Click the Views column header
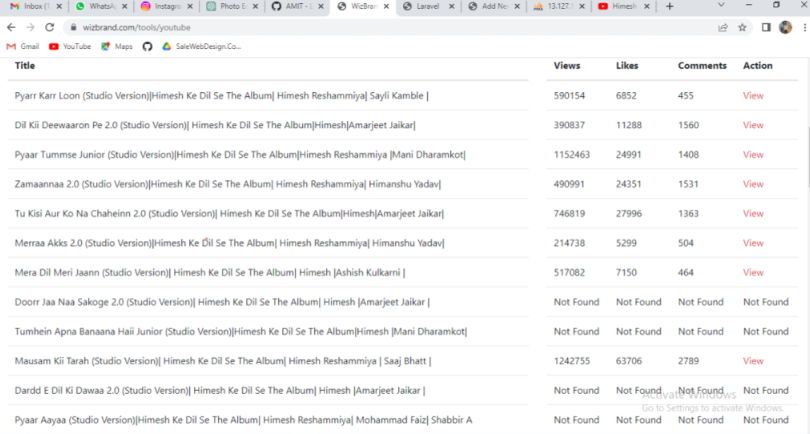810x434 pixels. click(x=567, y=66)
